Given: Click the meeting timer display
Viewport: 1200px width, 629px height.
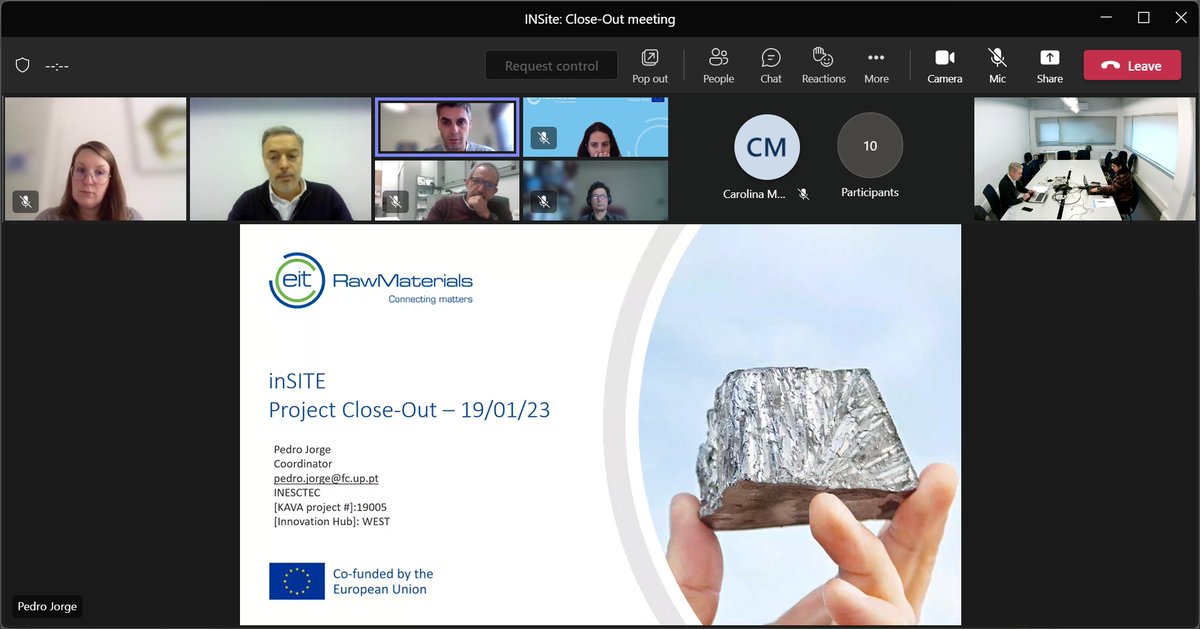Looking at the screenshot, I should pos(57,66).
